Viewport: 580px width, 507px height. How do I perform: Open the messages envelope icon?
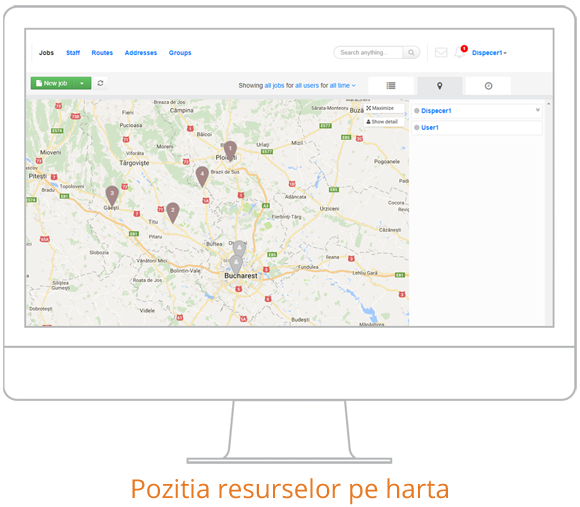pos(441,52)
